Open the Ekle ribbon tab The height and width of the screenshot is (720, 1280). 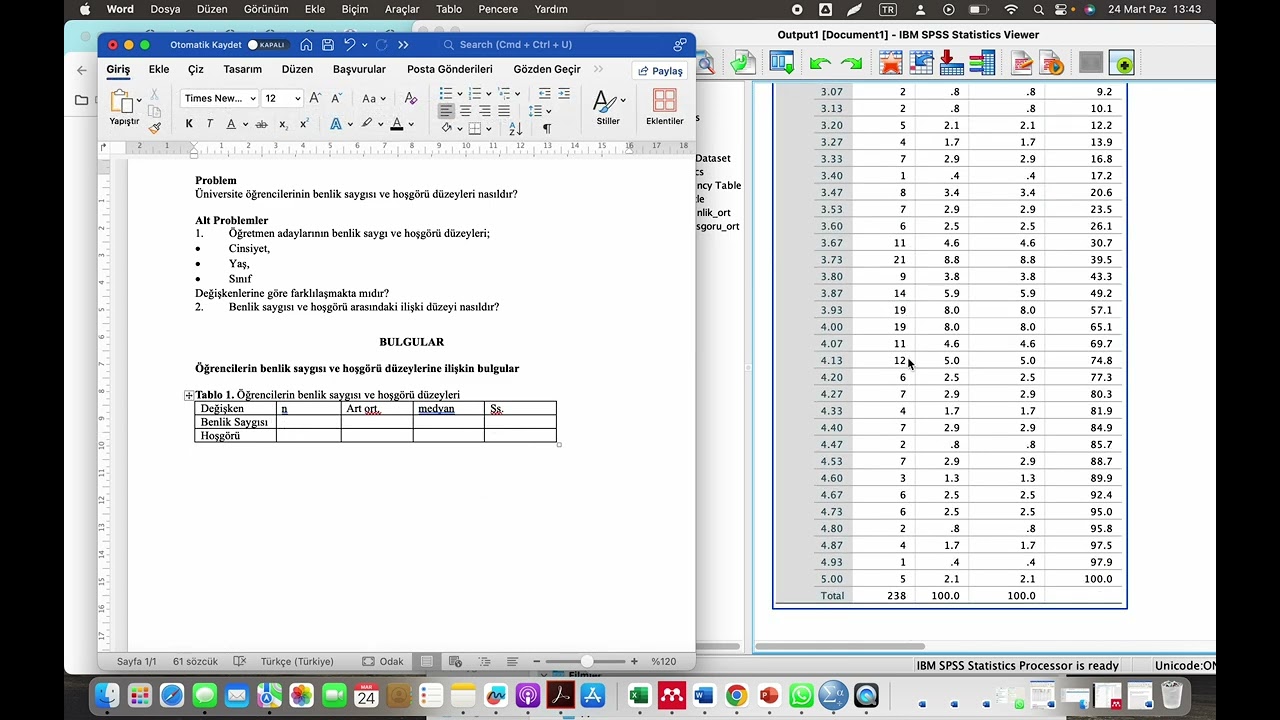(x=159, y=70)
